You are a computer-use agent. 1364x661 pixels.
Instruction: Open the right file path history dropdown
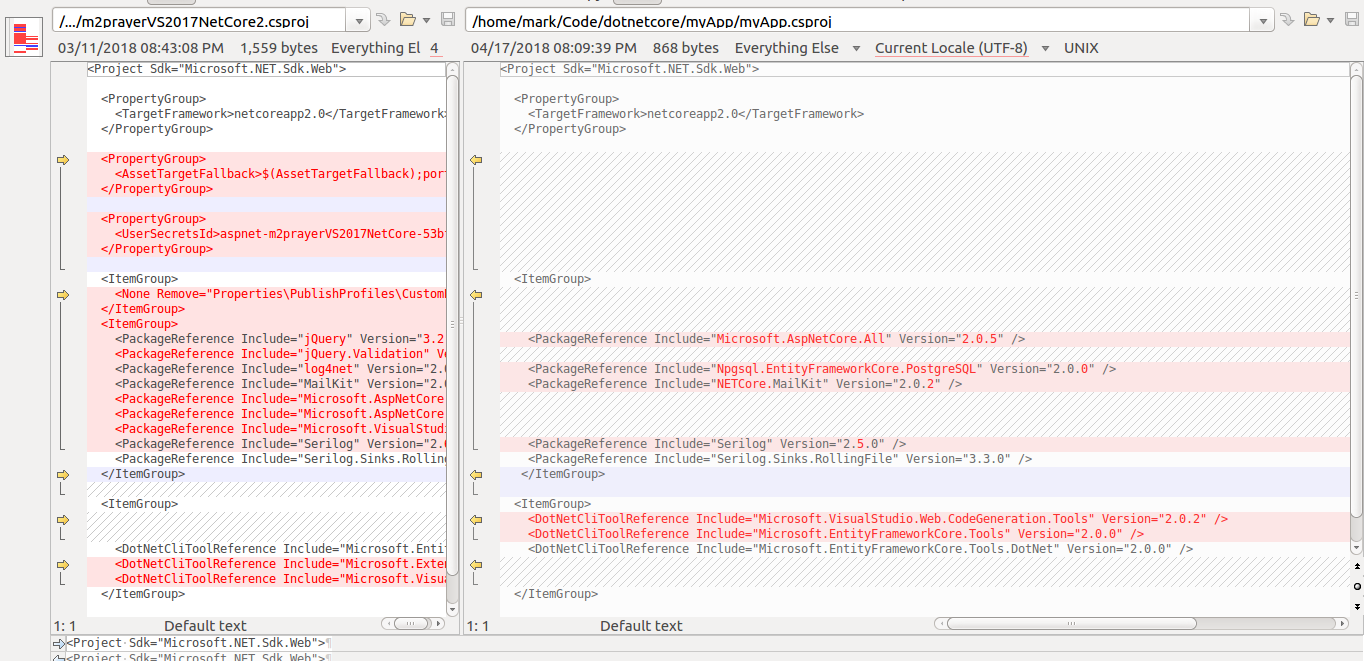coord(1264,19)
